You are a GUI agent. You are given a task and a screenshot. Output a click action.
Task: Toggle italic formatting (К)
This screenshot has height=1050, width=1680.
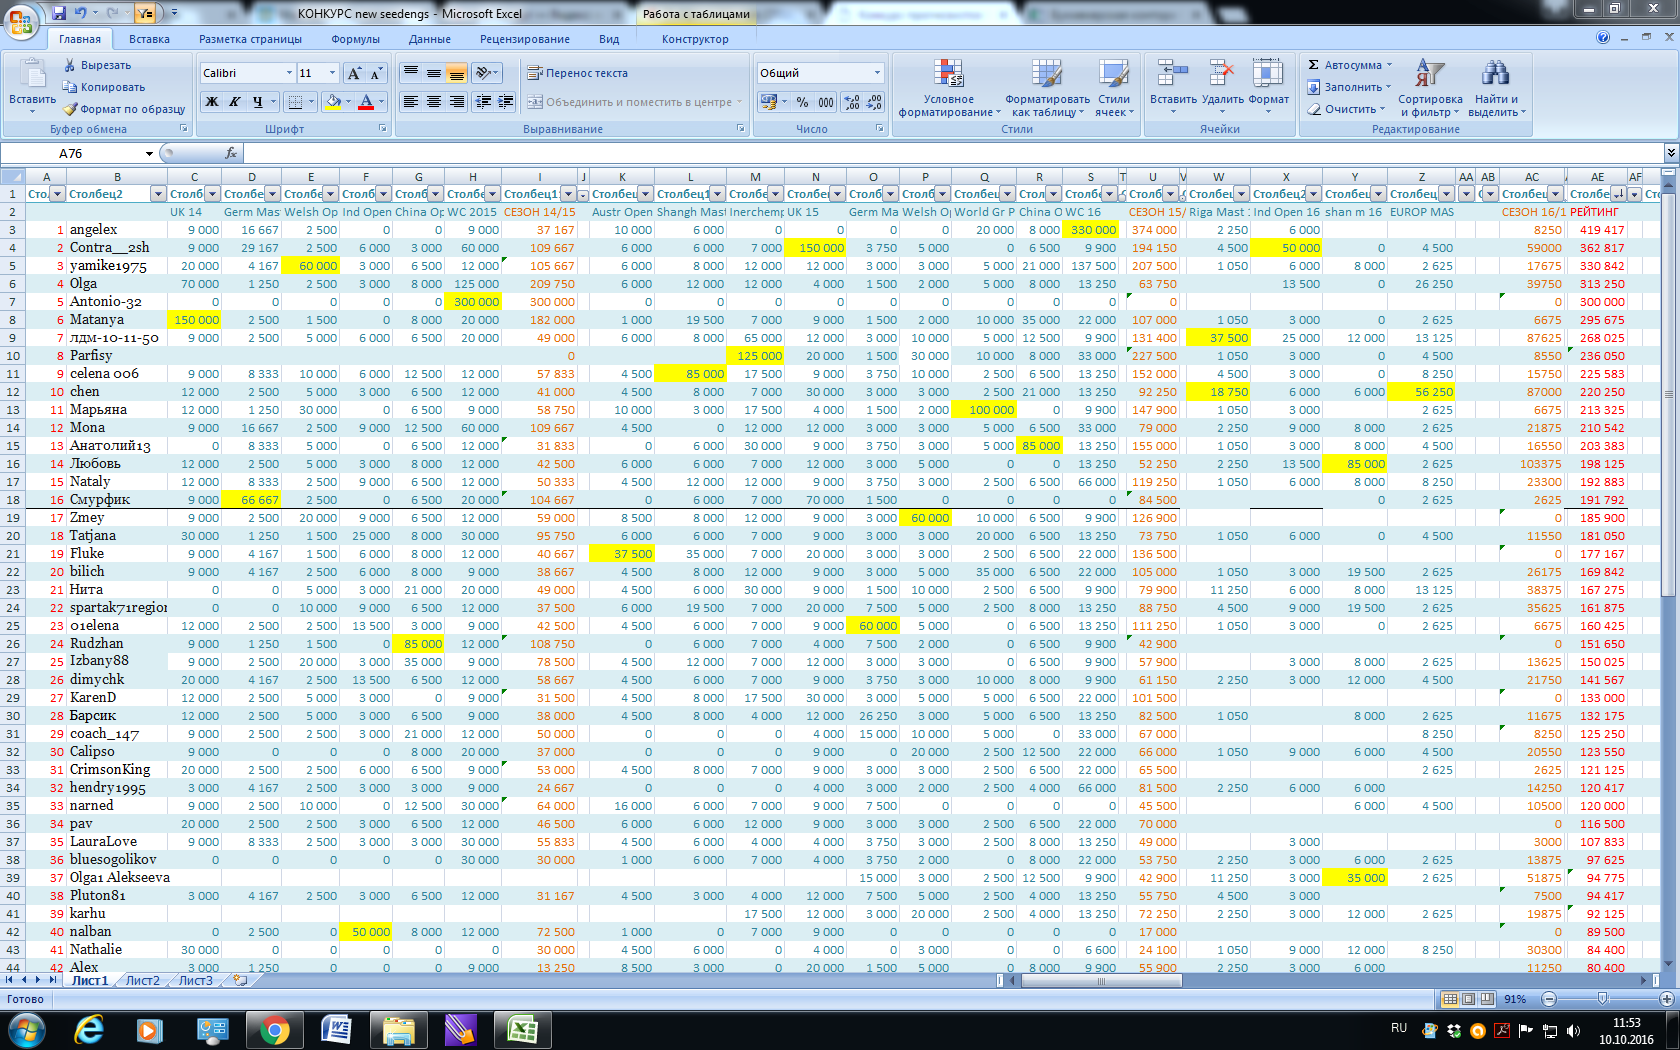[x=234, y=102]
